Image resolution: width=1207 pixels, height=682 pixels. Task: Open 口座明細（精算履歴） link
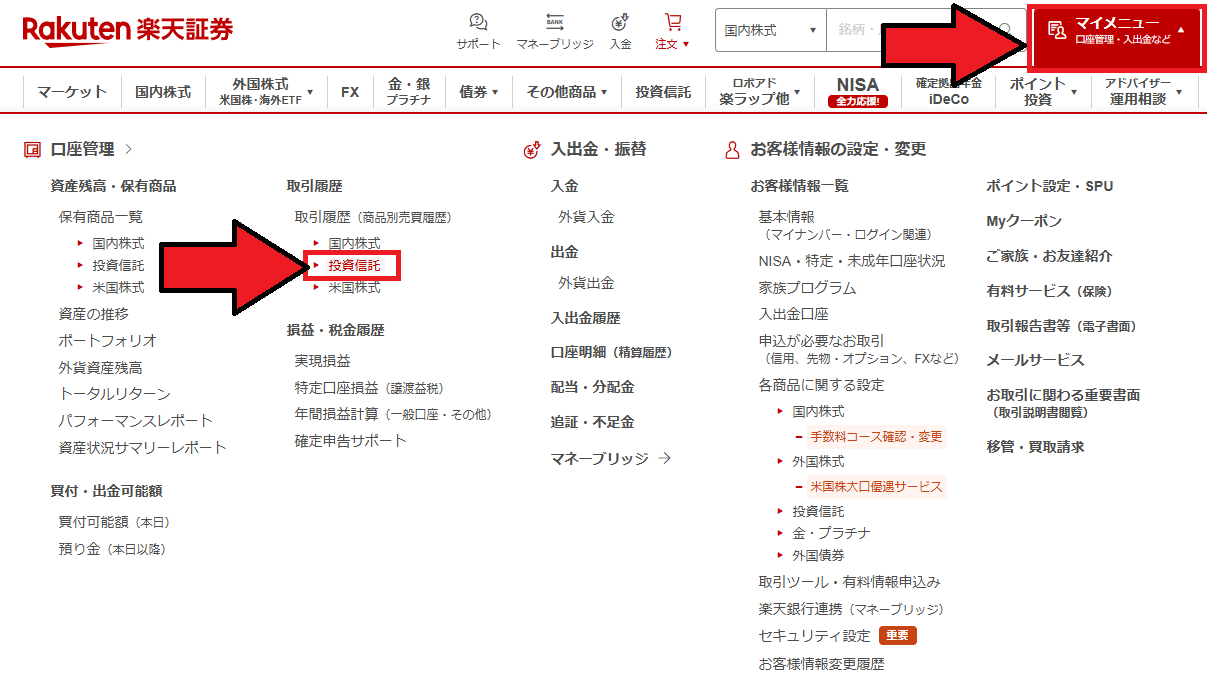pos(611,353)
